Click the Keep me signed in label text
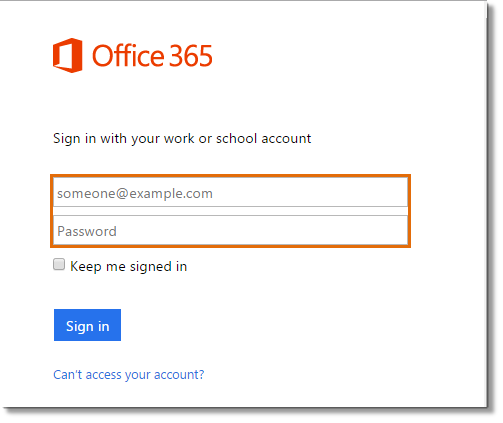Screen dimensions: 503x423 (128, 266)
